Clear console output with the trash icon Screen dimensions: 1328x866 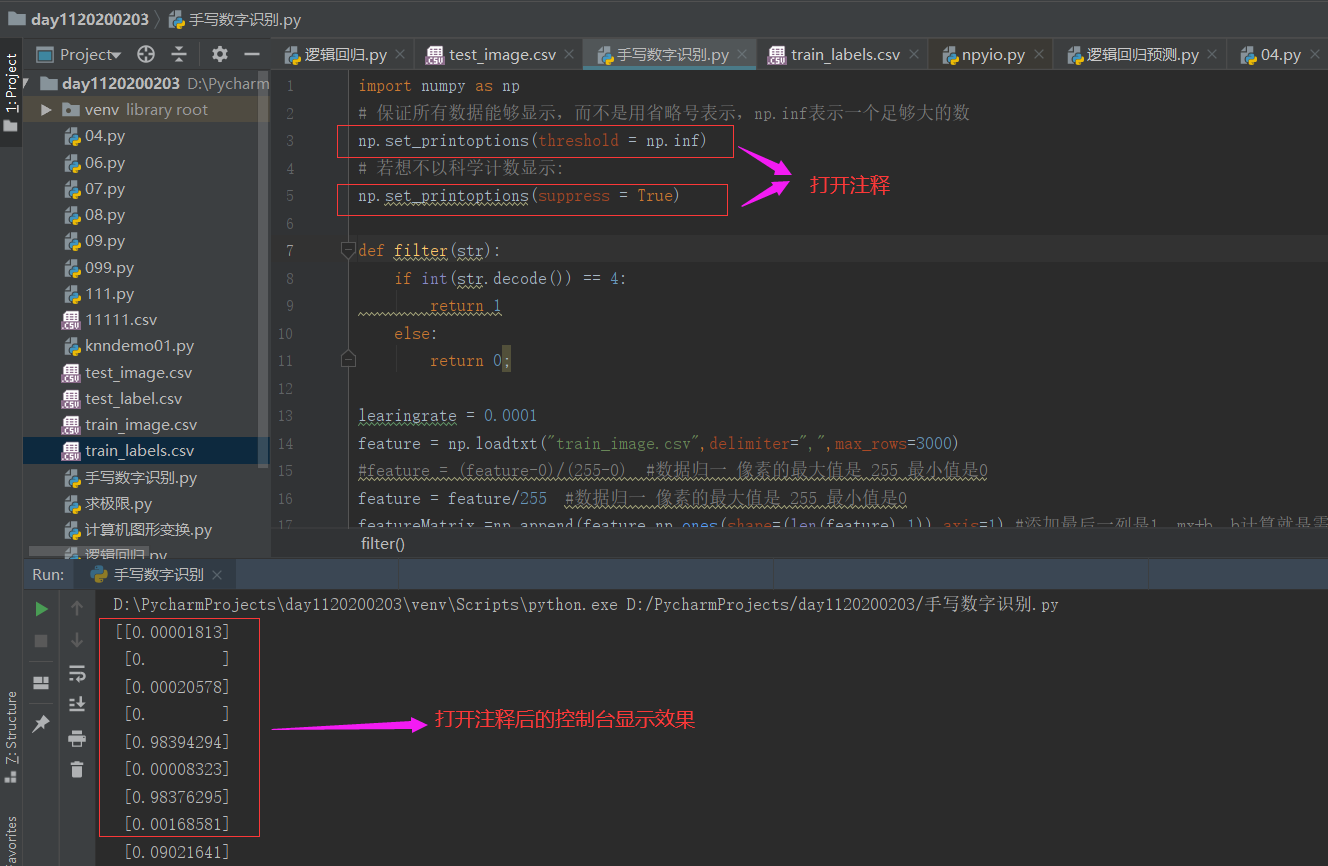pyautogui.click(x=77, y=769)
